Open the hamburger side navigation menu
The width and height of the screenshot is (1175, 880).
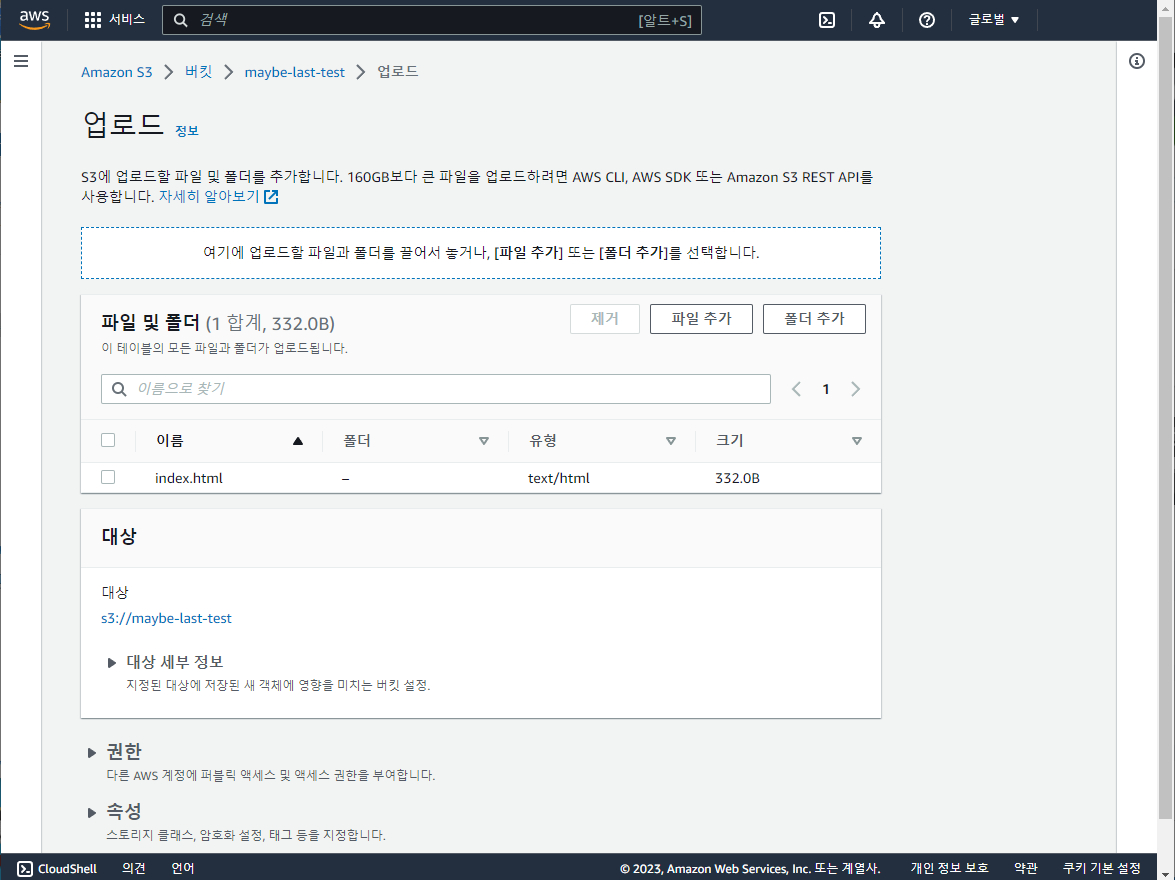pos(21,61)
